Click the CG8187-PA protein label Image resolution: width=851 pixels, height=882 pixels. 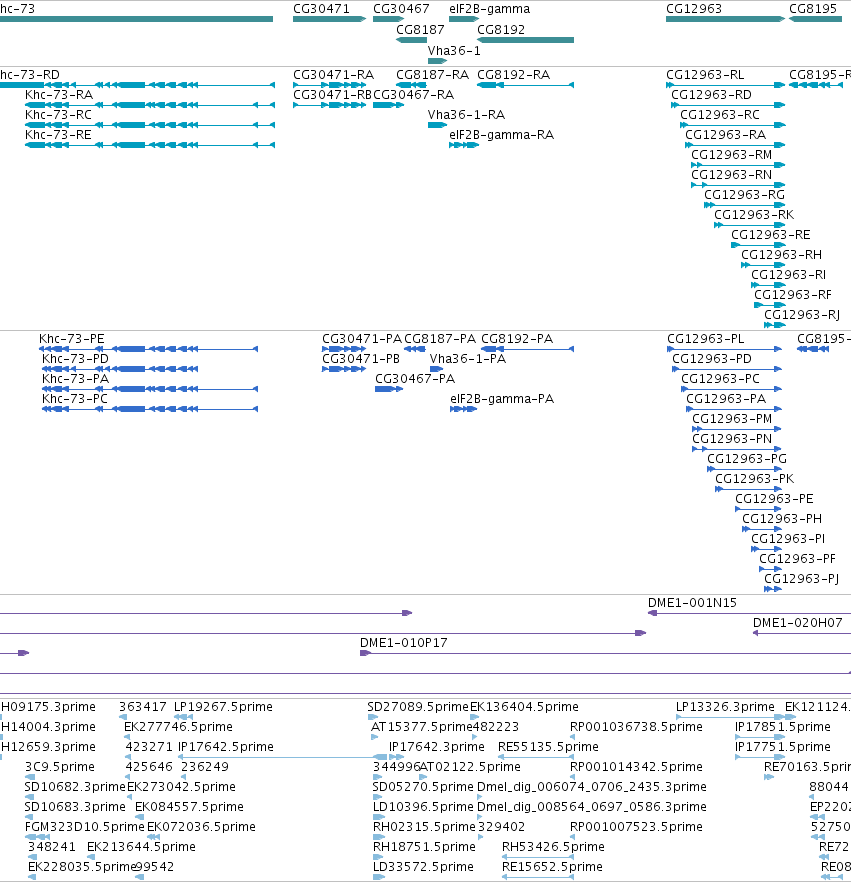click(x=440, y=339)
